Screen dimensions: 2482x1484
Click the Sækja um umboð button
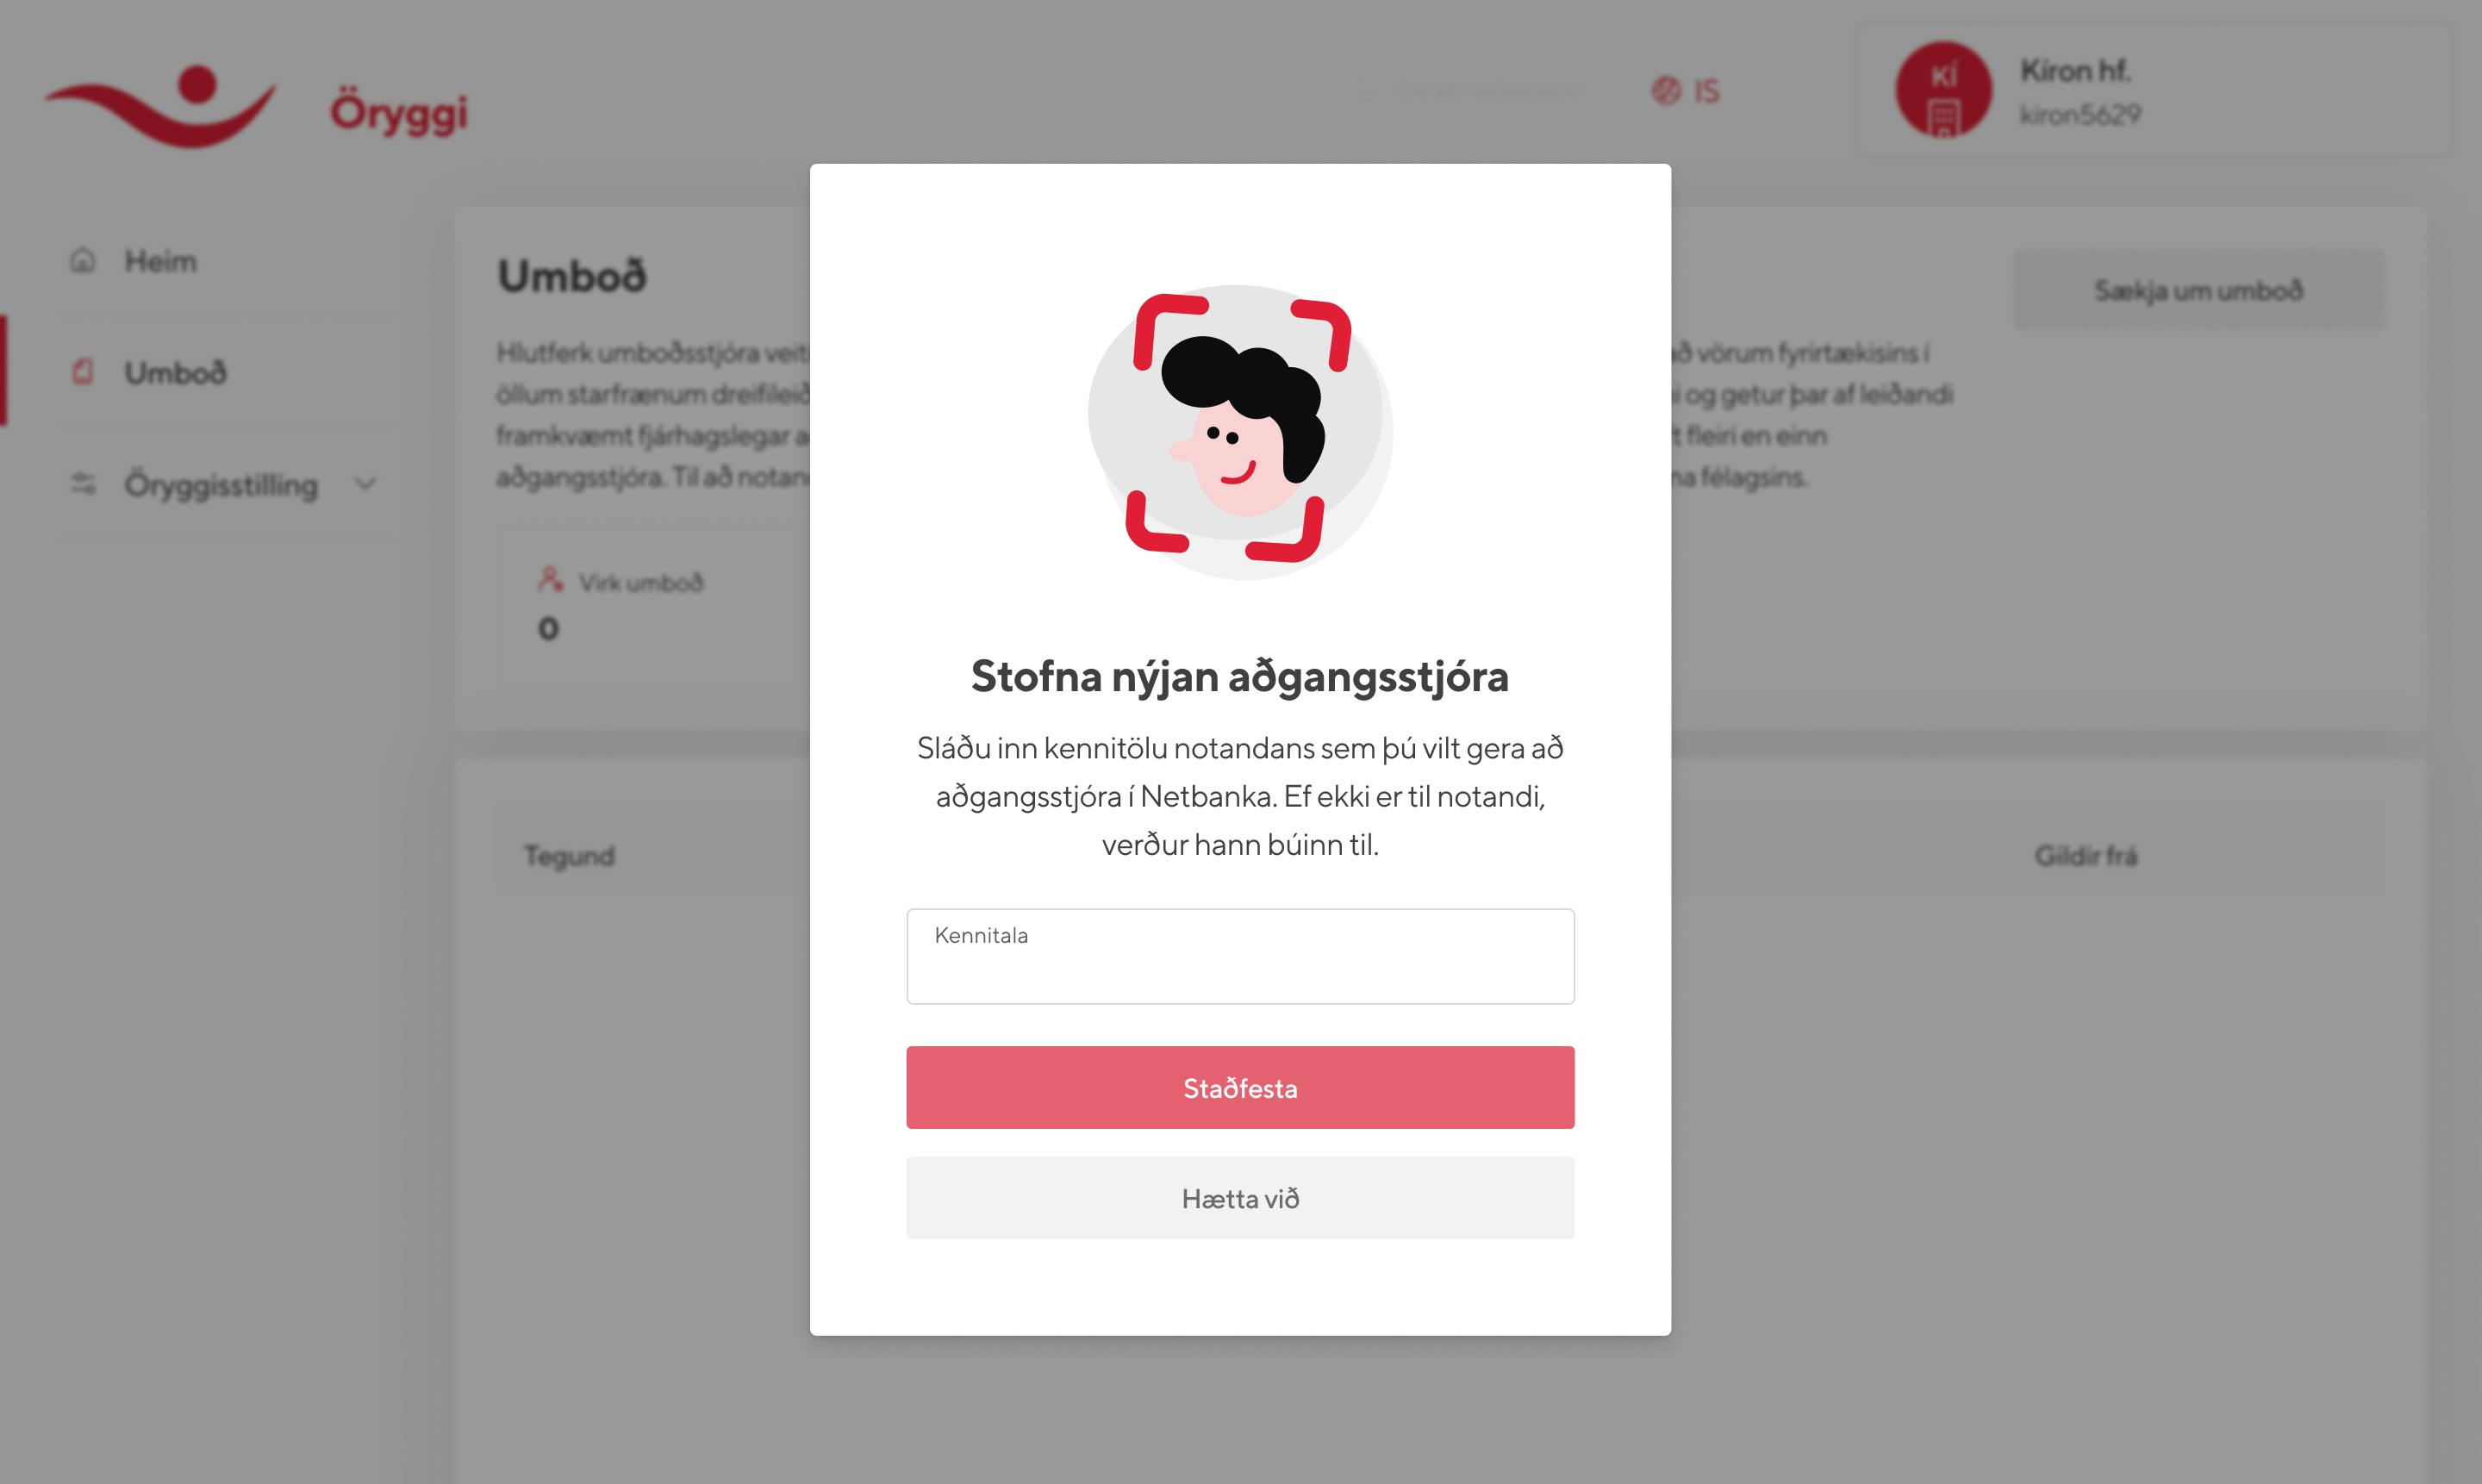(2198, 290)
